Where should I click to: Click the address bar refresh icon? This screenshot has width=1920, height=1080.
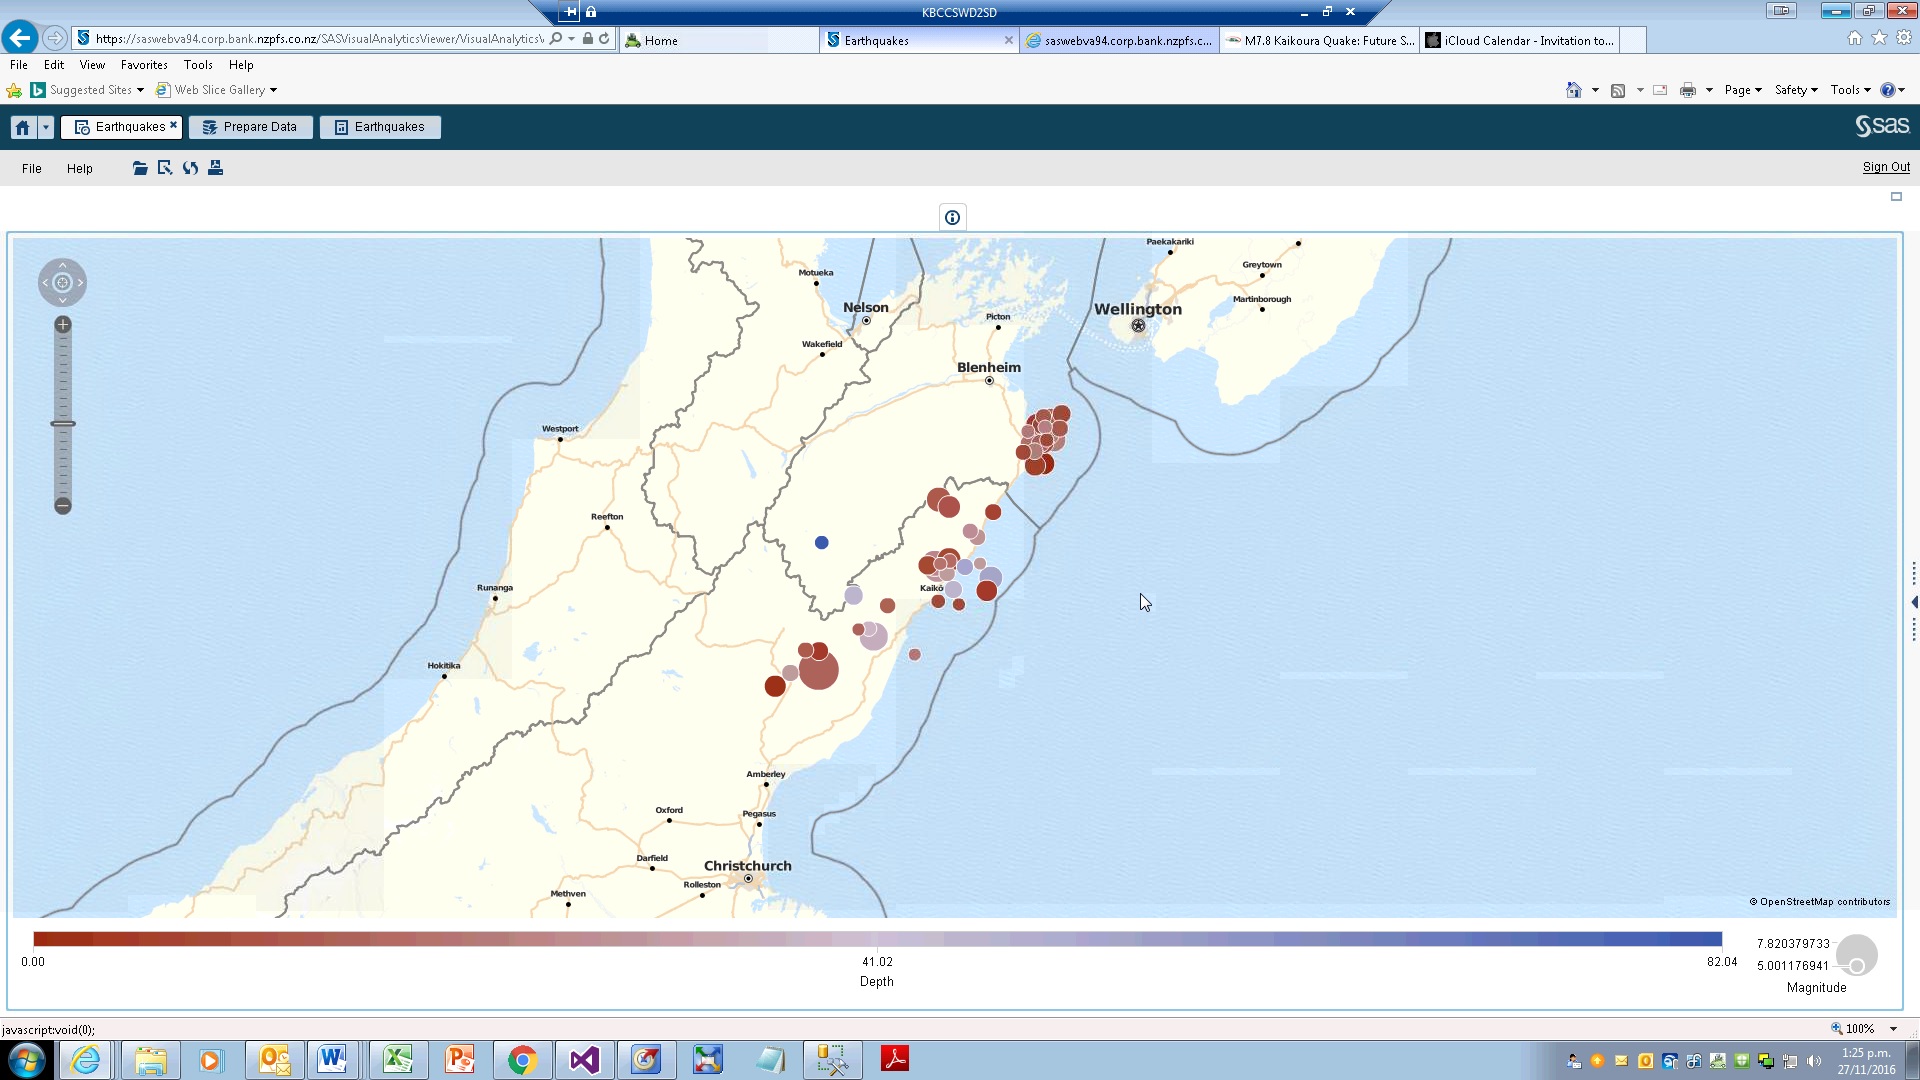604,39
